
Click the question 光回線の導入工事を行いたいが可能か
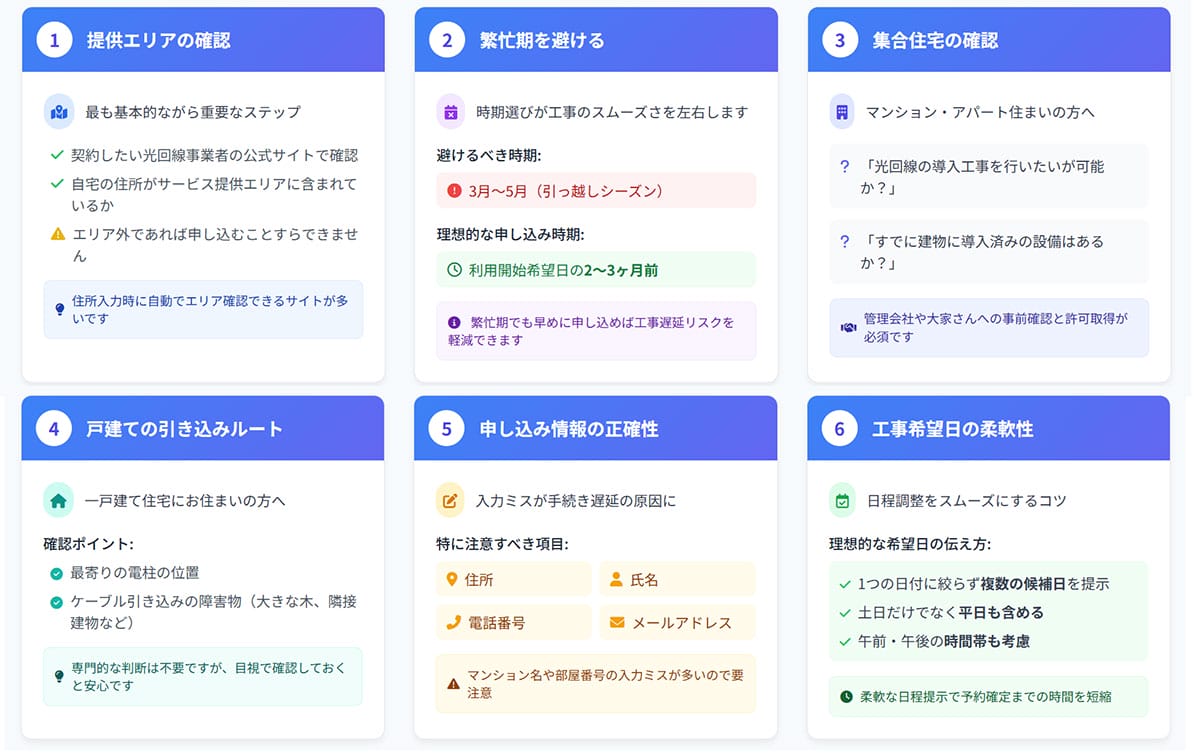(x=989, y=176)
